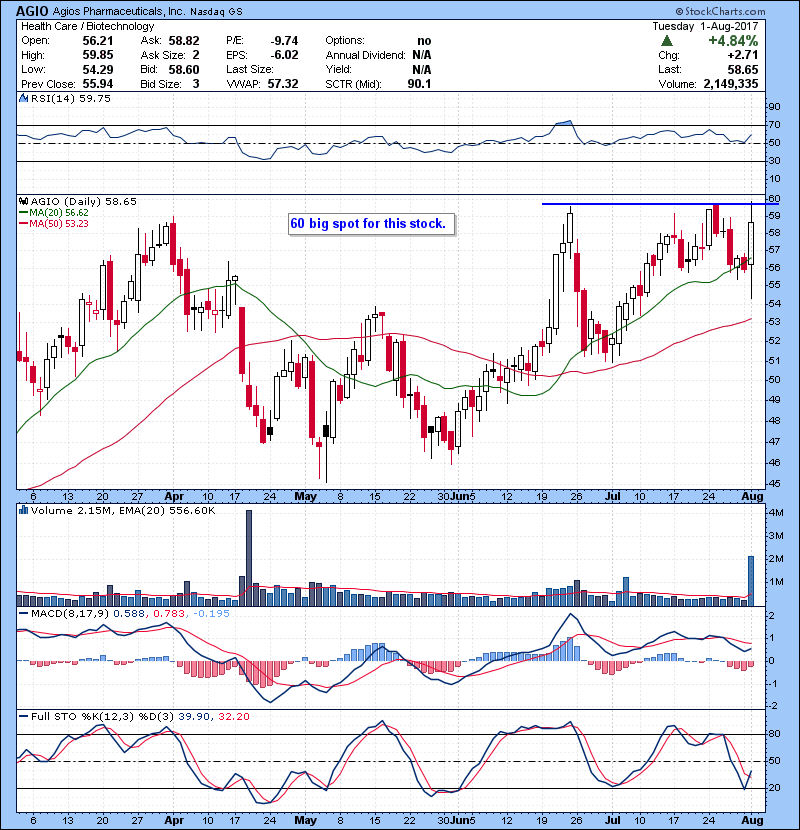
Task: Click the volume bars icon next to Volume 2.15M
Action: click(23, 510)
